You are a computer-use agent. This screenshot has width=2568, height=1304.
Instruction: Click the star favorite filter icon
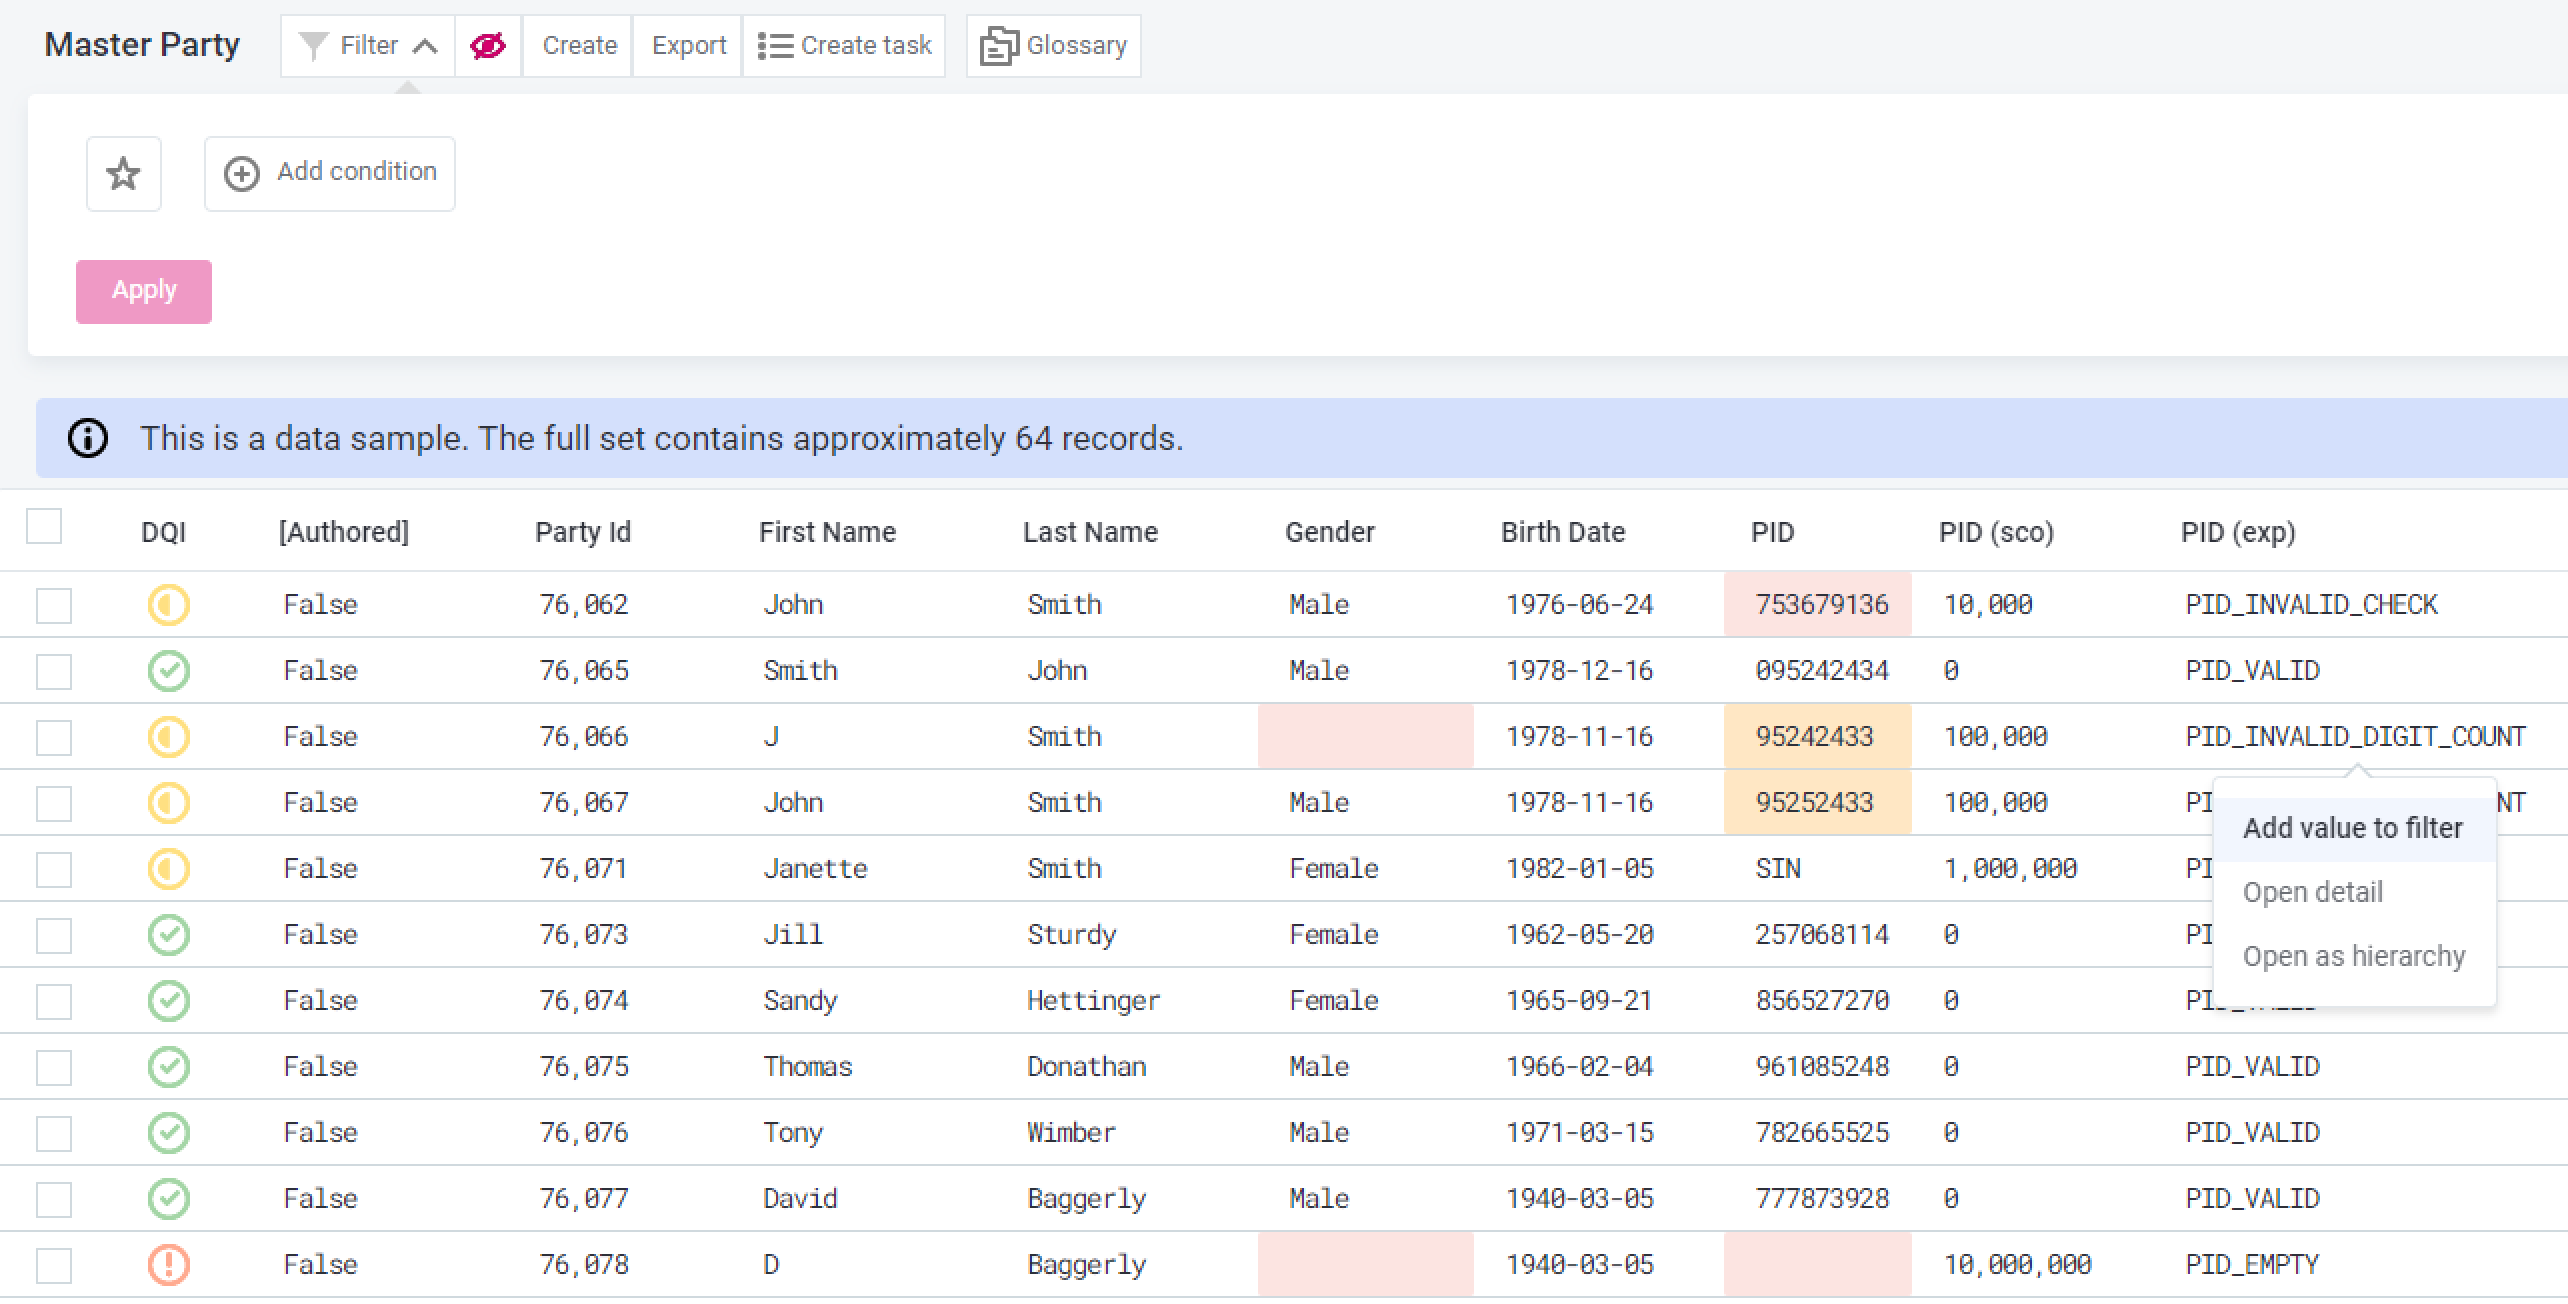[x=123, y=174]
